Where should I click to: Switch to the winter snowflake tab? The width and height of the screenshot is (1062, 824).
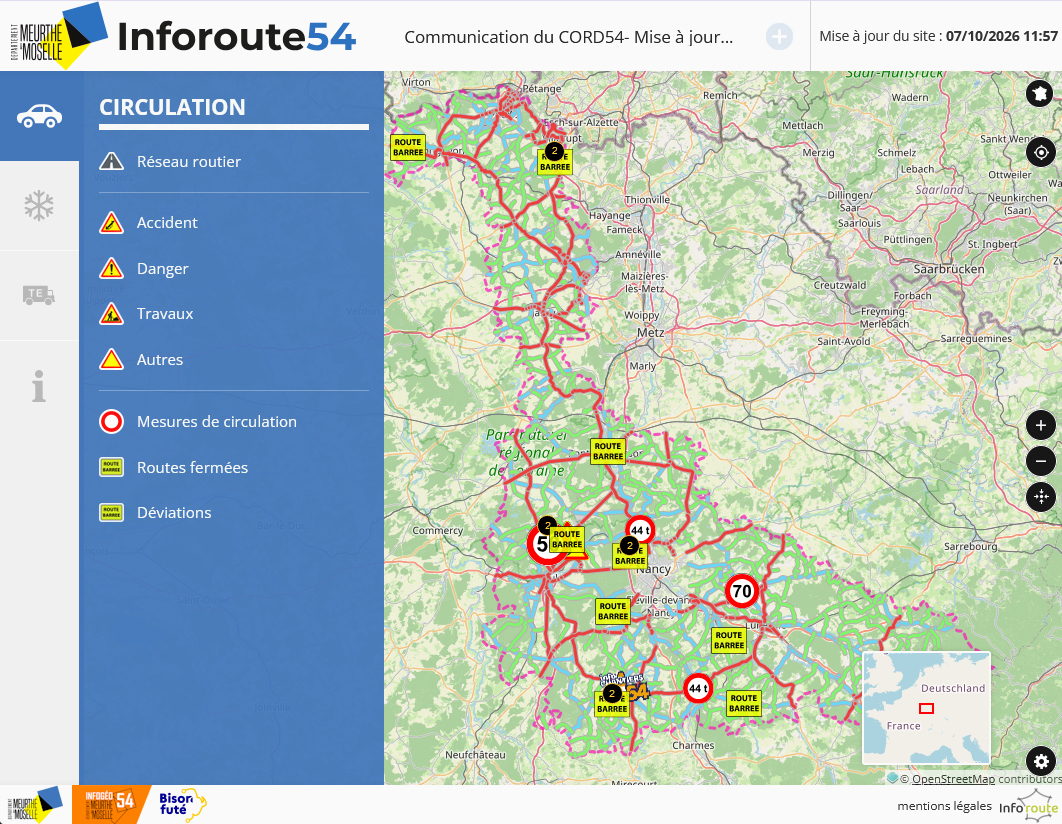pyautogui.click(x=39, y=206)
